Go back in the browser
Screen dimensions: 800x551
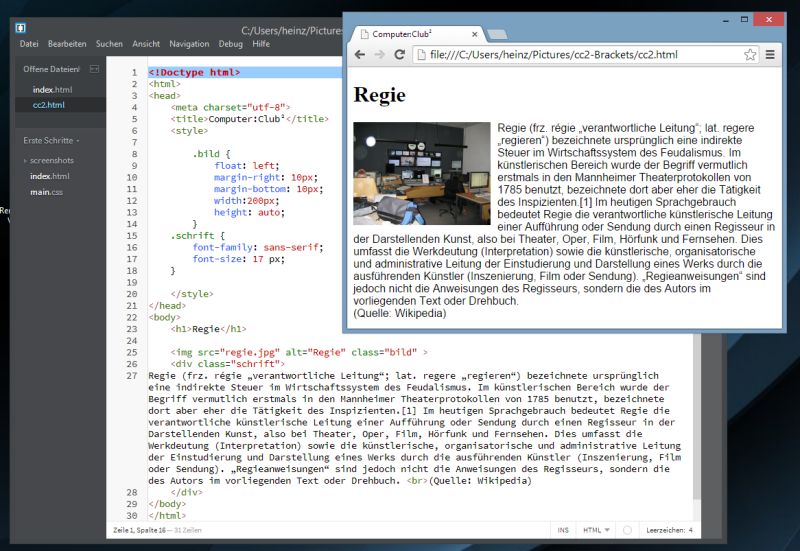360,55
